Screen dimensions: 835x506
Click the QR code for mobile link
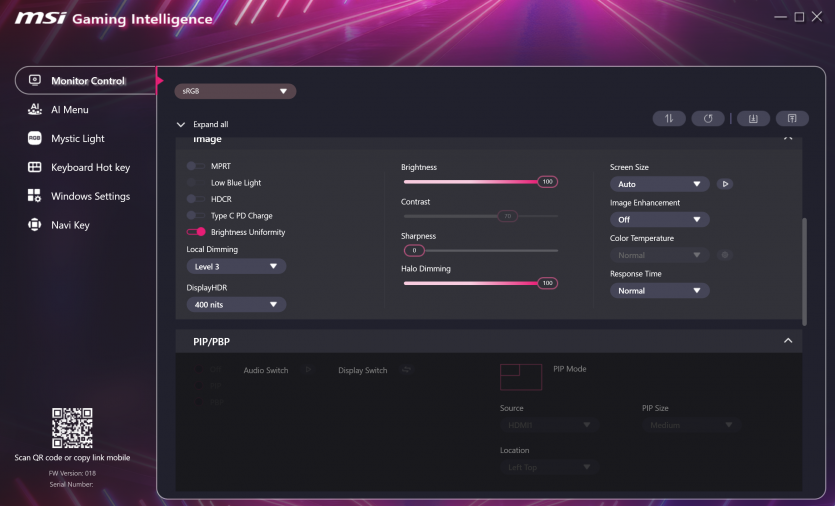[72, 428]
